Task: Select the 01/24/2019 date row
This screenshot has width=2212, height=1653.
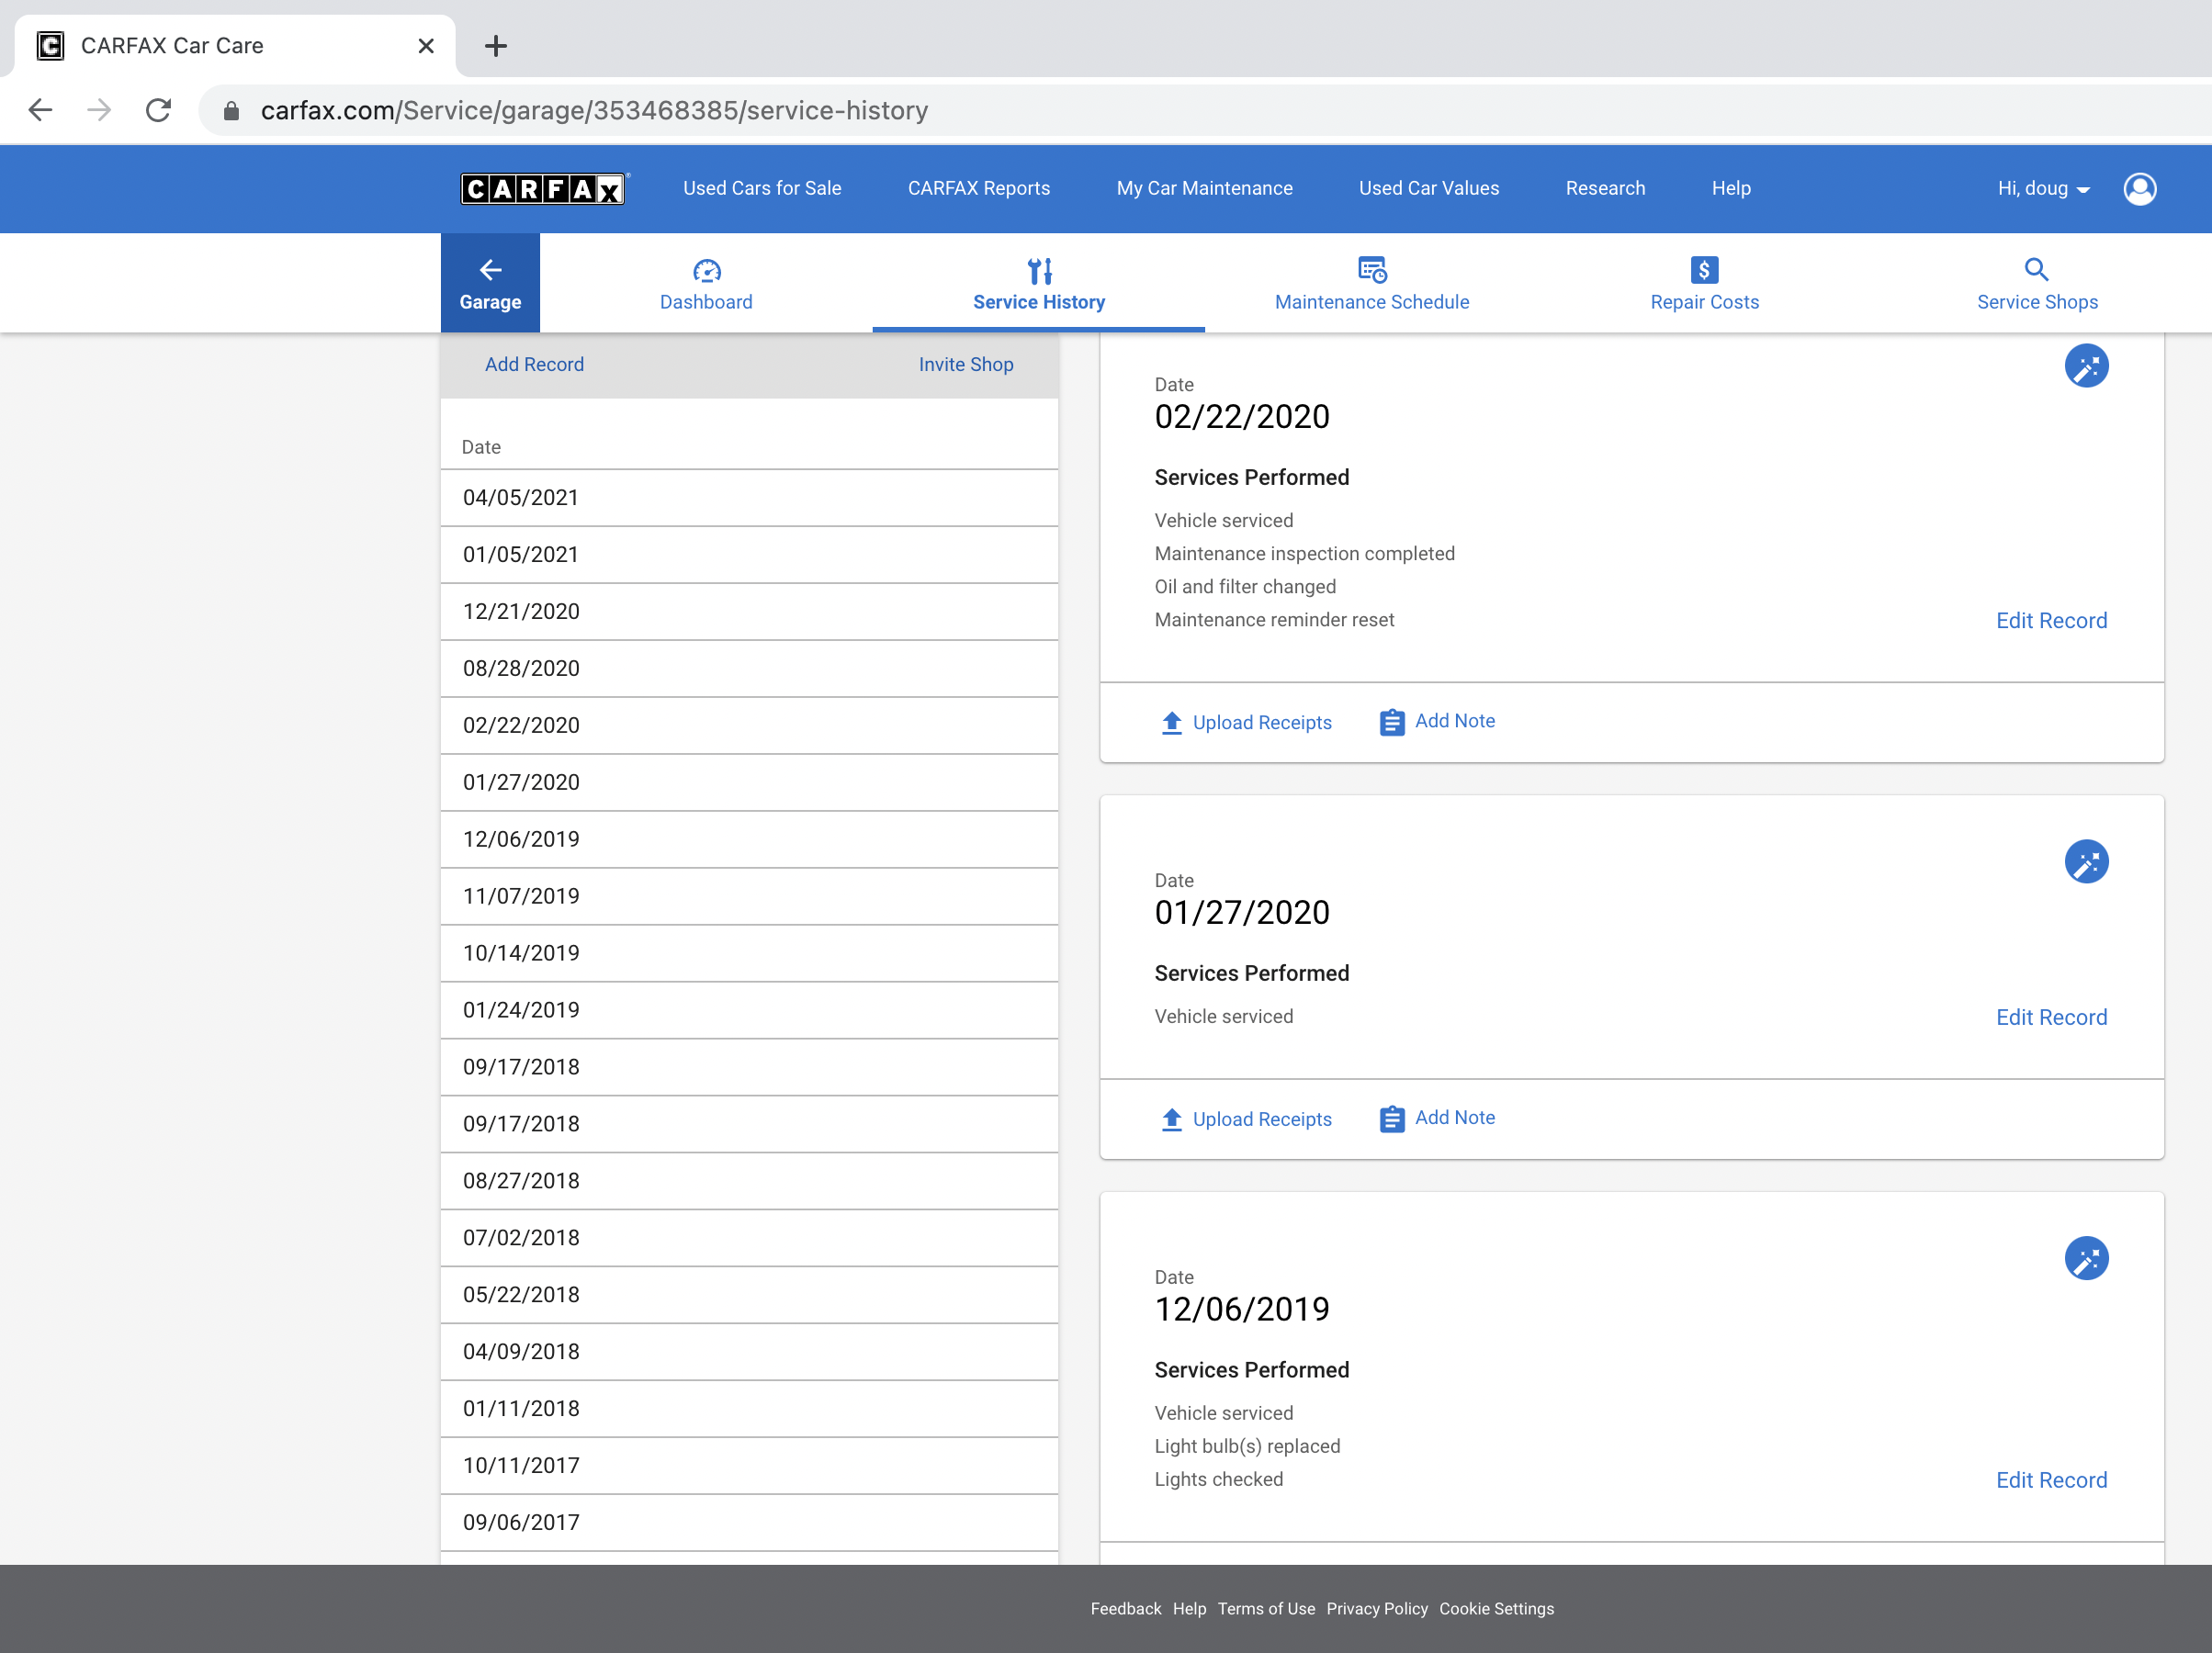Action: tap(749, 1011)
